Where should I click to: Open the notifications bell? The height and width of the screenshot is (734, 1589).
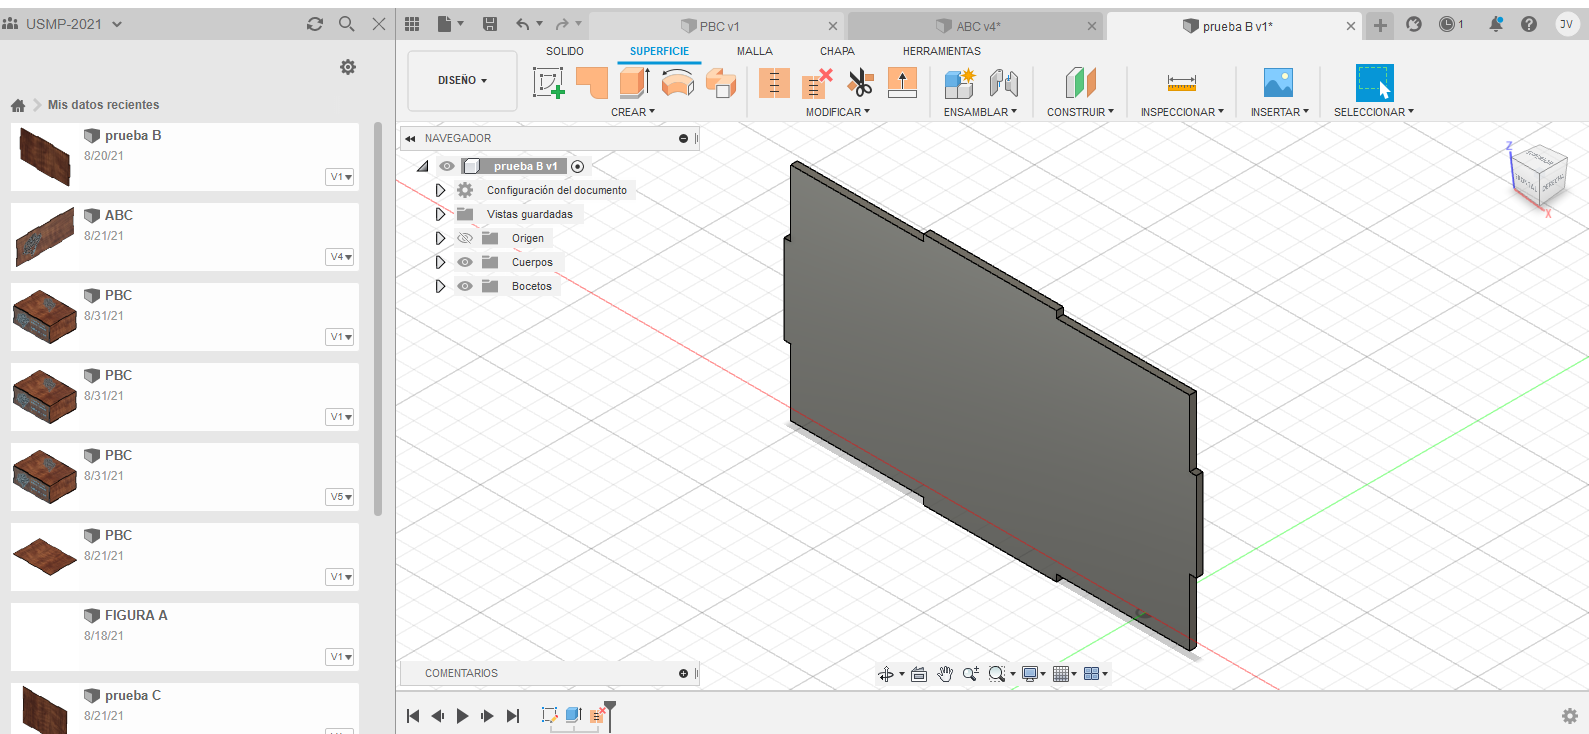tap(1496, 24)
